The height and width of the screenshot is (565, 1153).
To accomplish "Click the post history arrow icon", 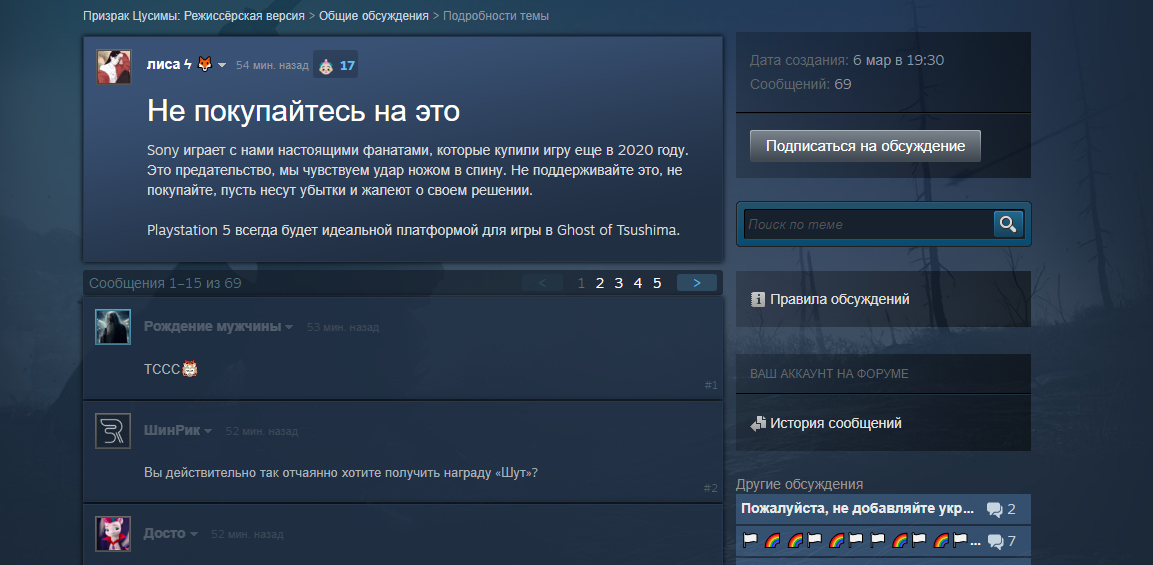I will pyautogui.click(x=758, y=424).
